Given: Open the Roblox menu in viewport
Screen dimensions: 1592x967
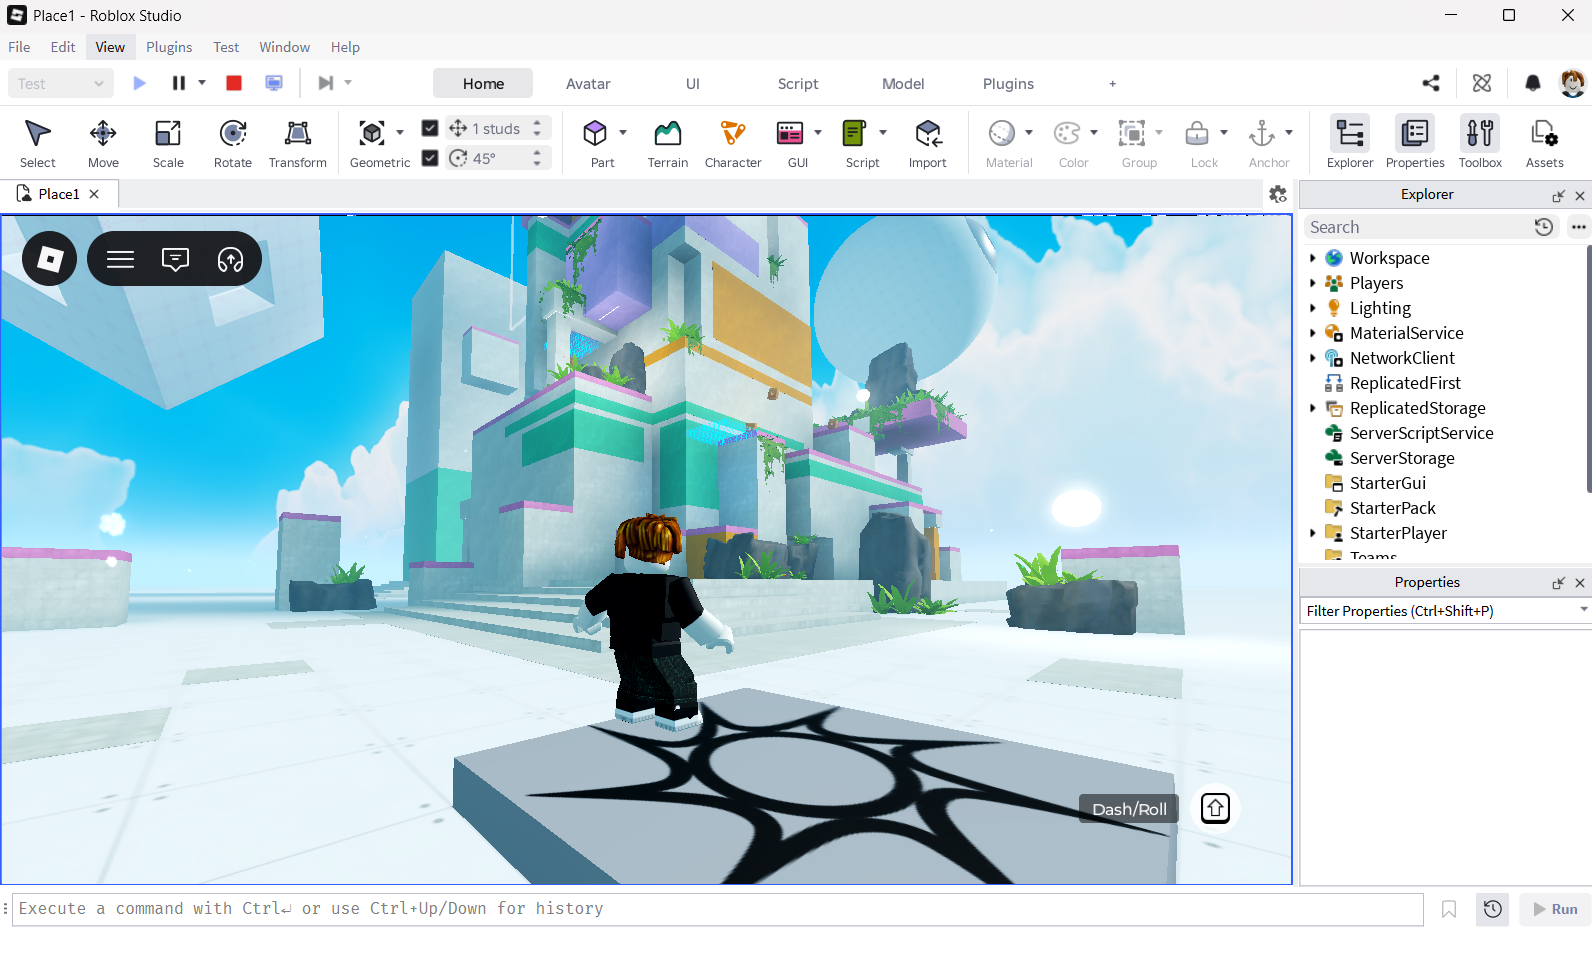Looking at the screenshot, I should click(50, 259).
